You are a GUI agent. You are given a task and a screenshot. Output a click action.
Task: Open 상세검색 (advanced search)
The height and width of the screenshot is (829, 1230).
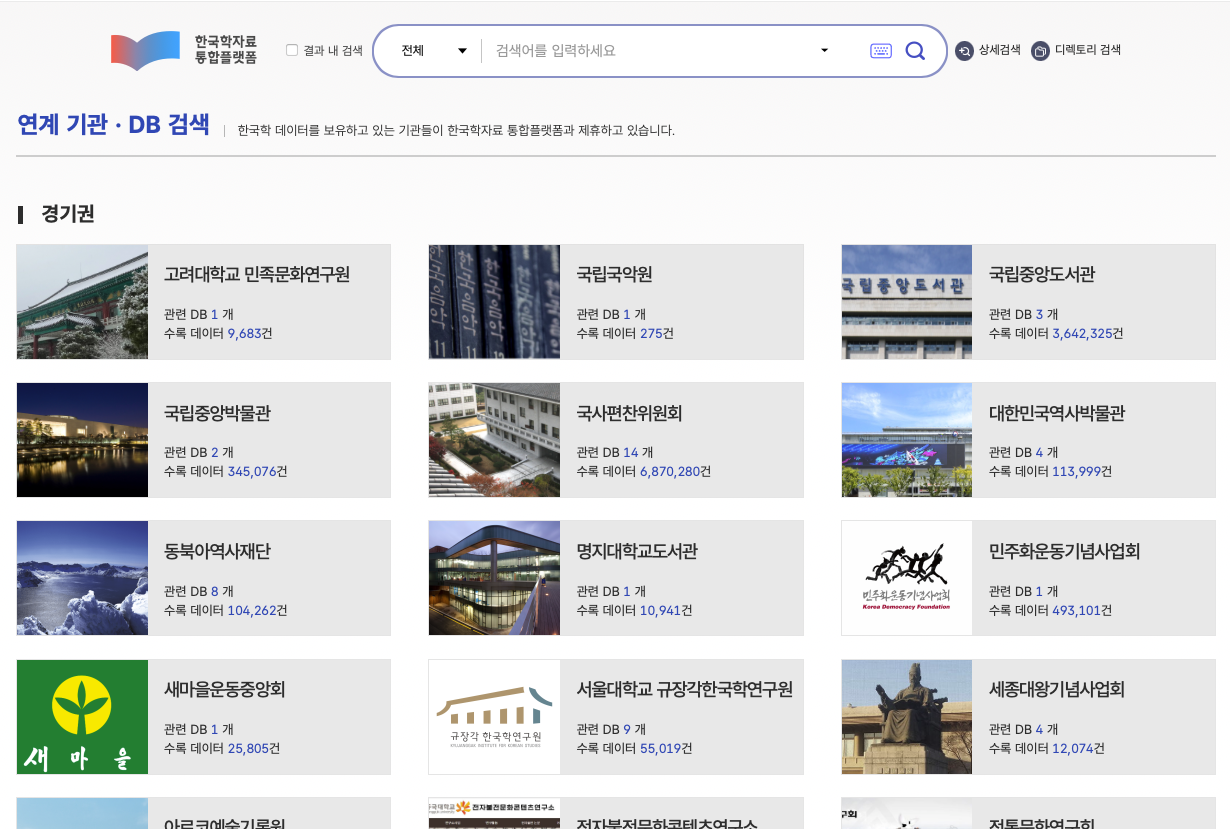pyautogui.click(x=988, y=50)
